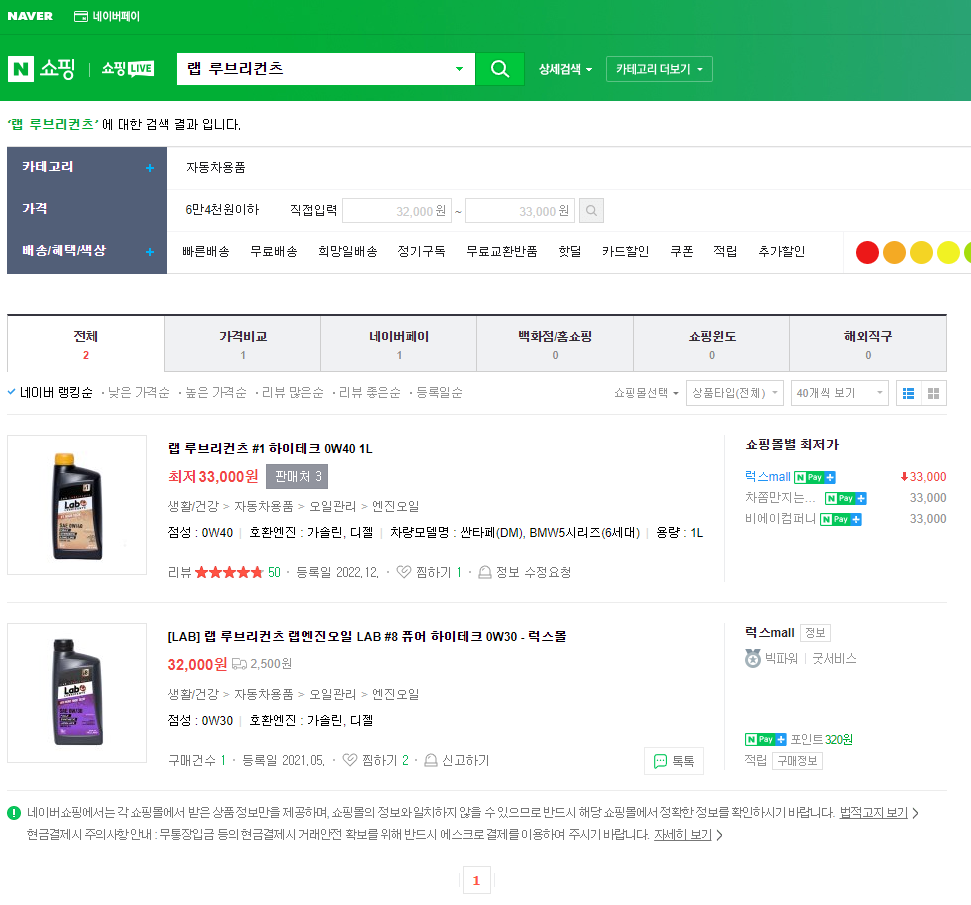The image size is (971, 905).
Task: Click 구매정보 button
Action: tap(797, 761)
